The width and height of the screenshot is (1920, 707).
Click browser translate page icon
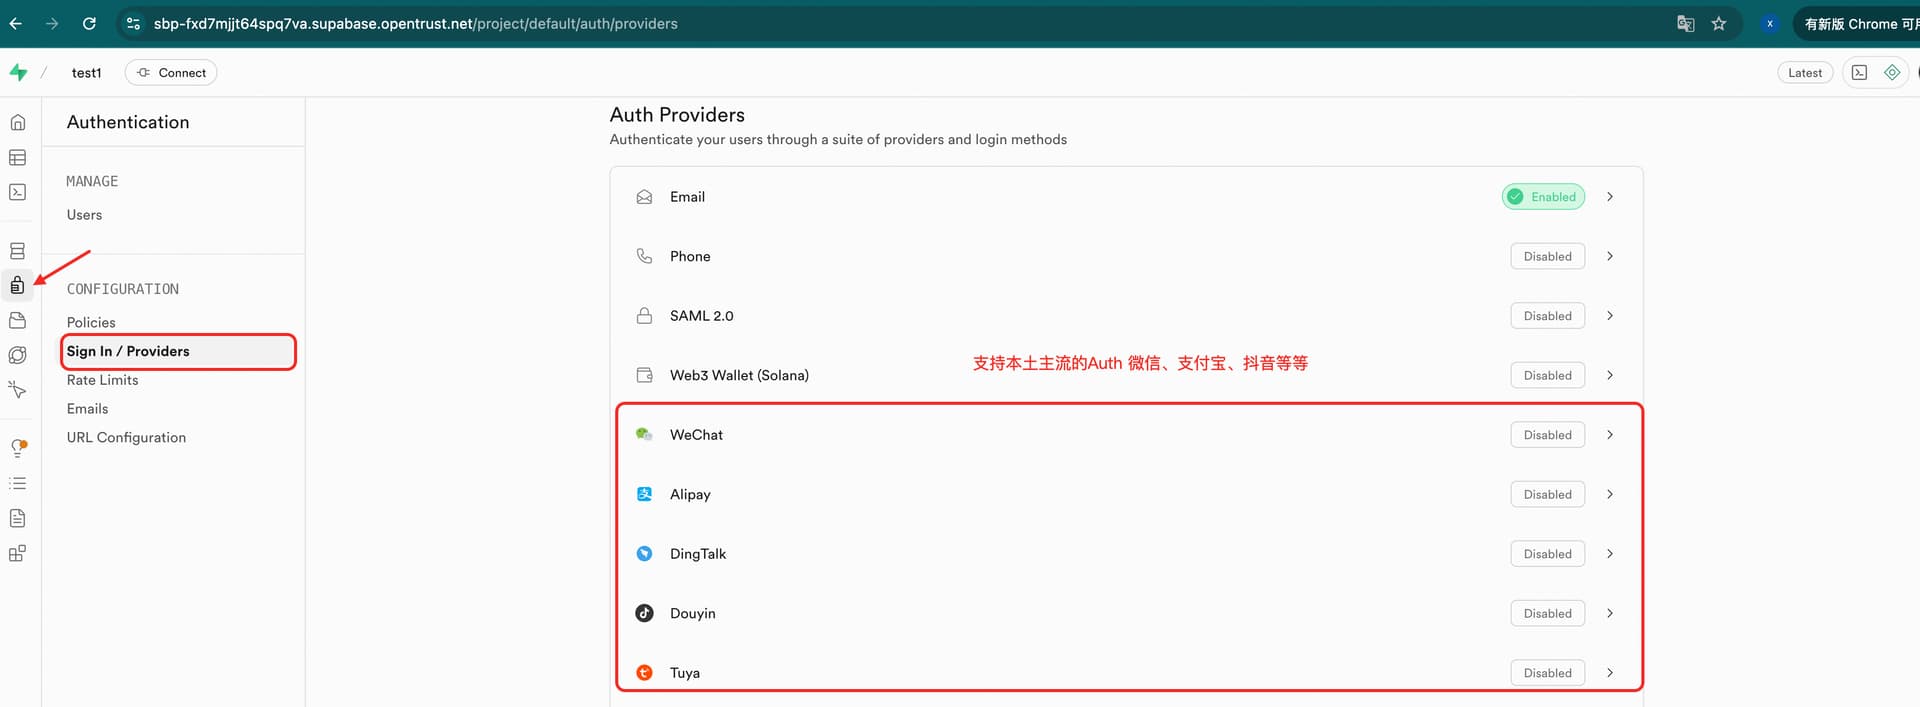tap(1685, 23)
